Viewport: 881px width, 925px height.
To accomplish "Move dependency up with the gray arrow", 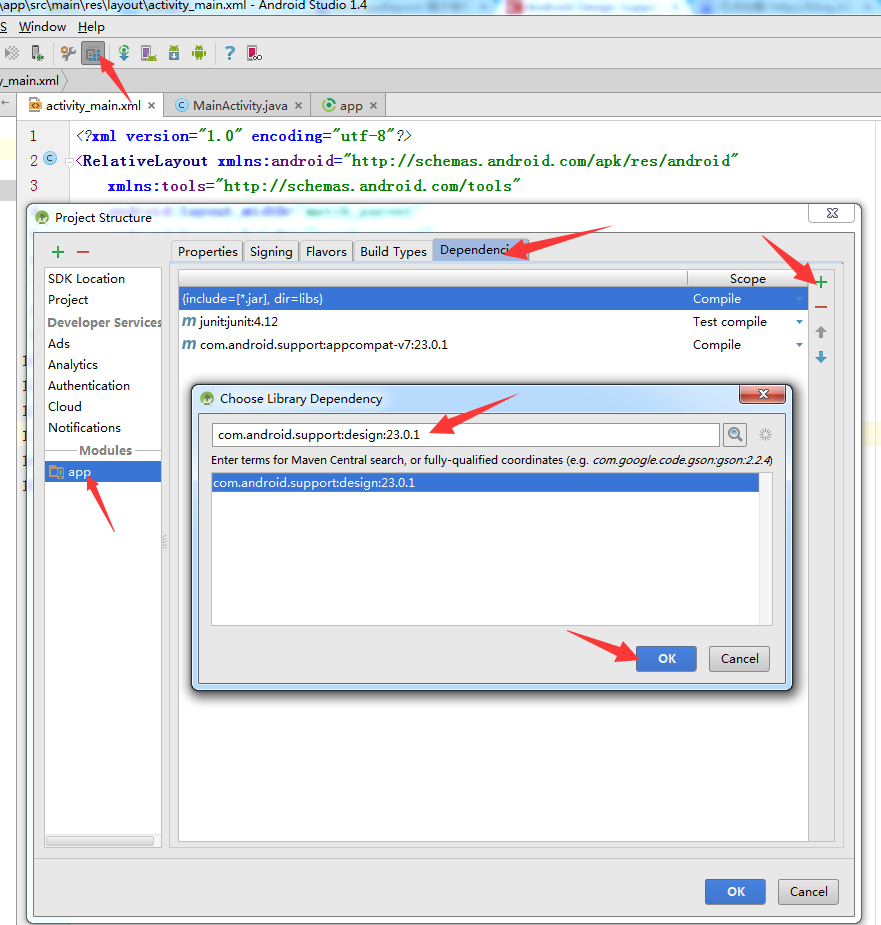I will coord(821,332).
